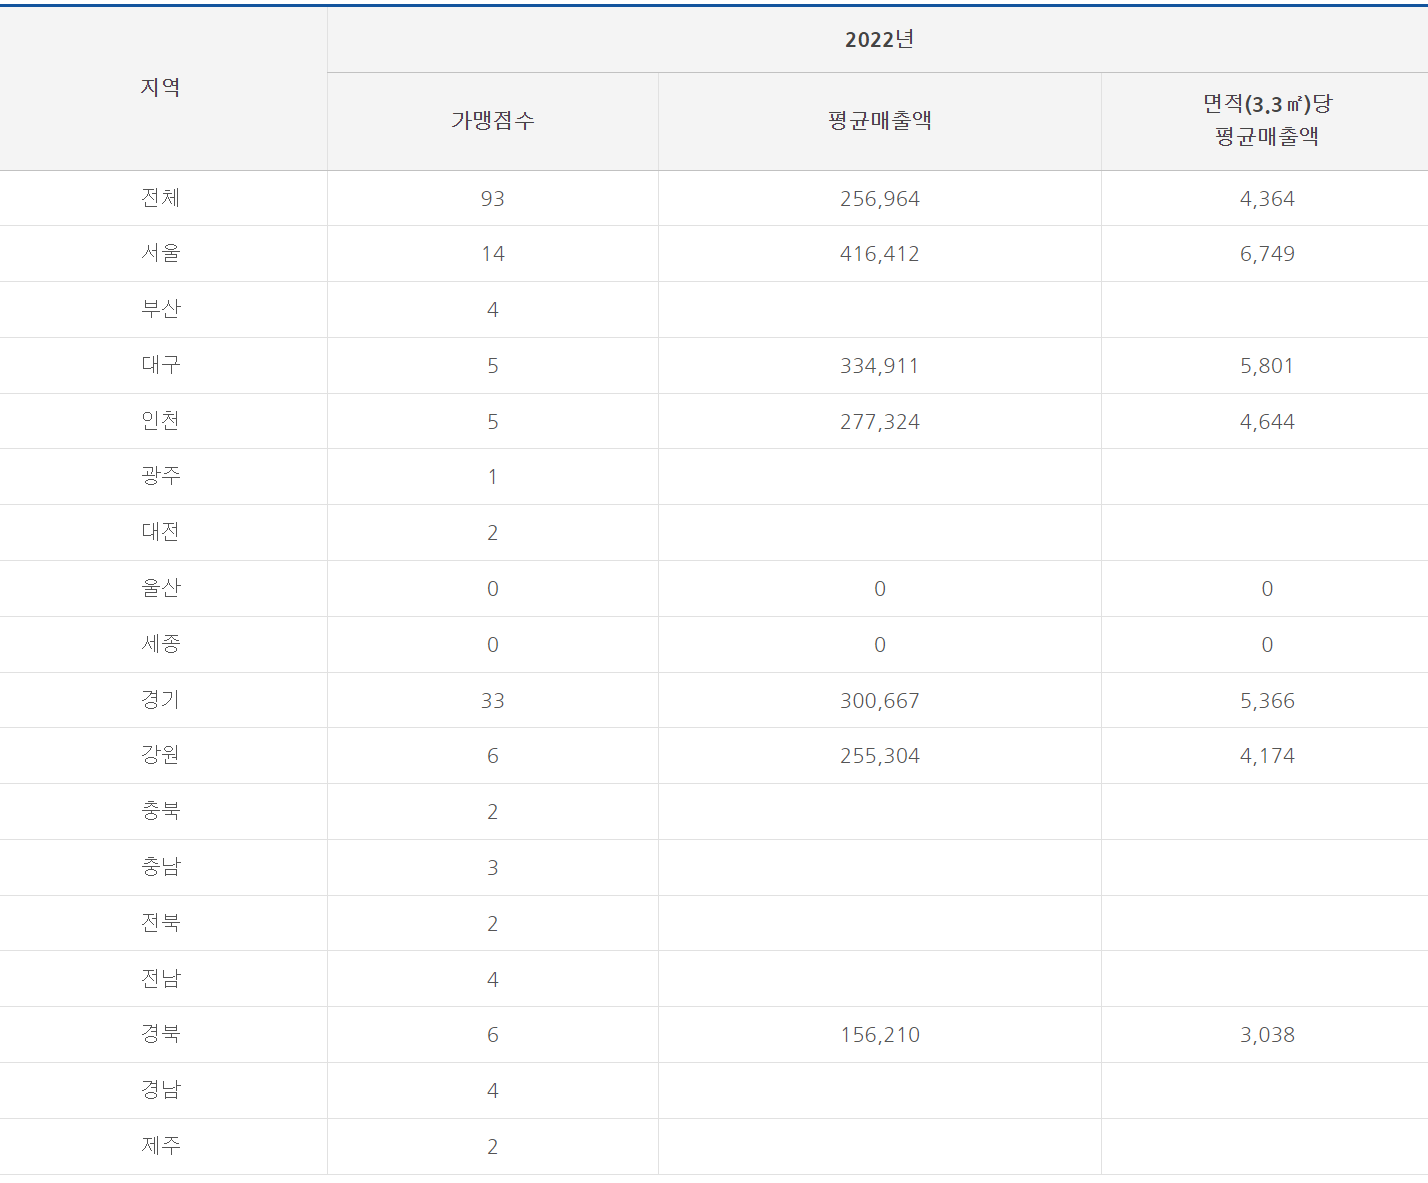Click the 경북 region label
Image resolution: width=1428 pixels, height=1183 pixels.
tap(161, 1034)
